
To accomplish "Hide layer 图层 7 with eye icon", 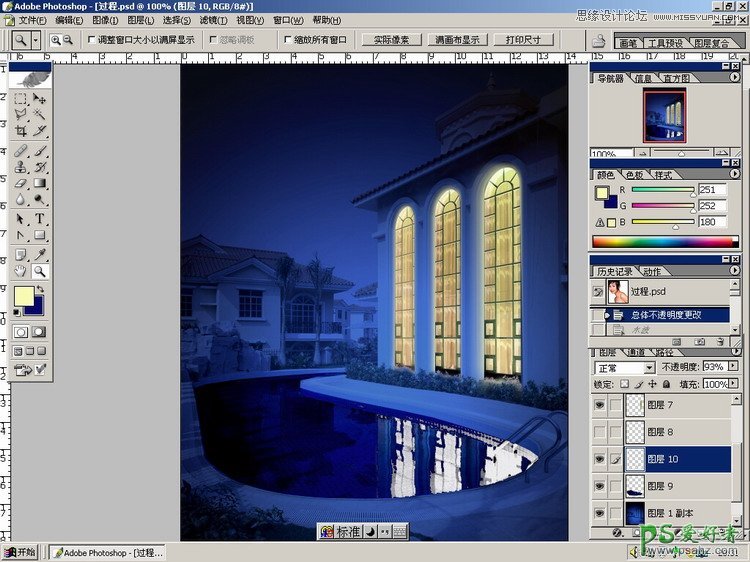I will tap(600, 405).
